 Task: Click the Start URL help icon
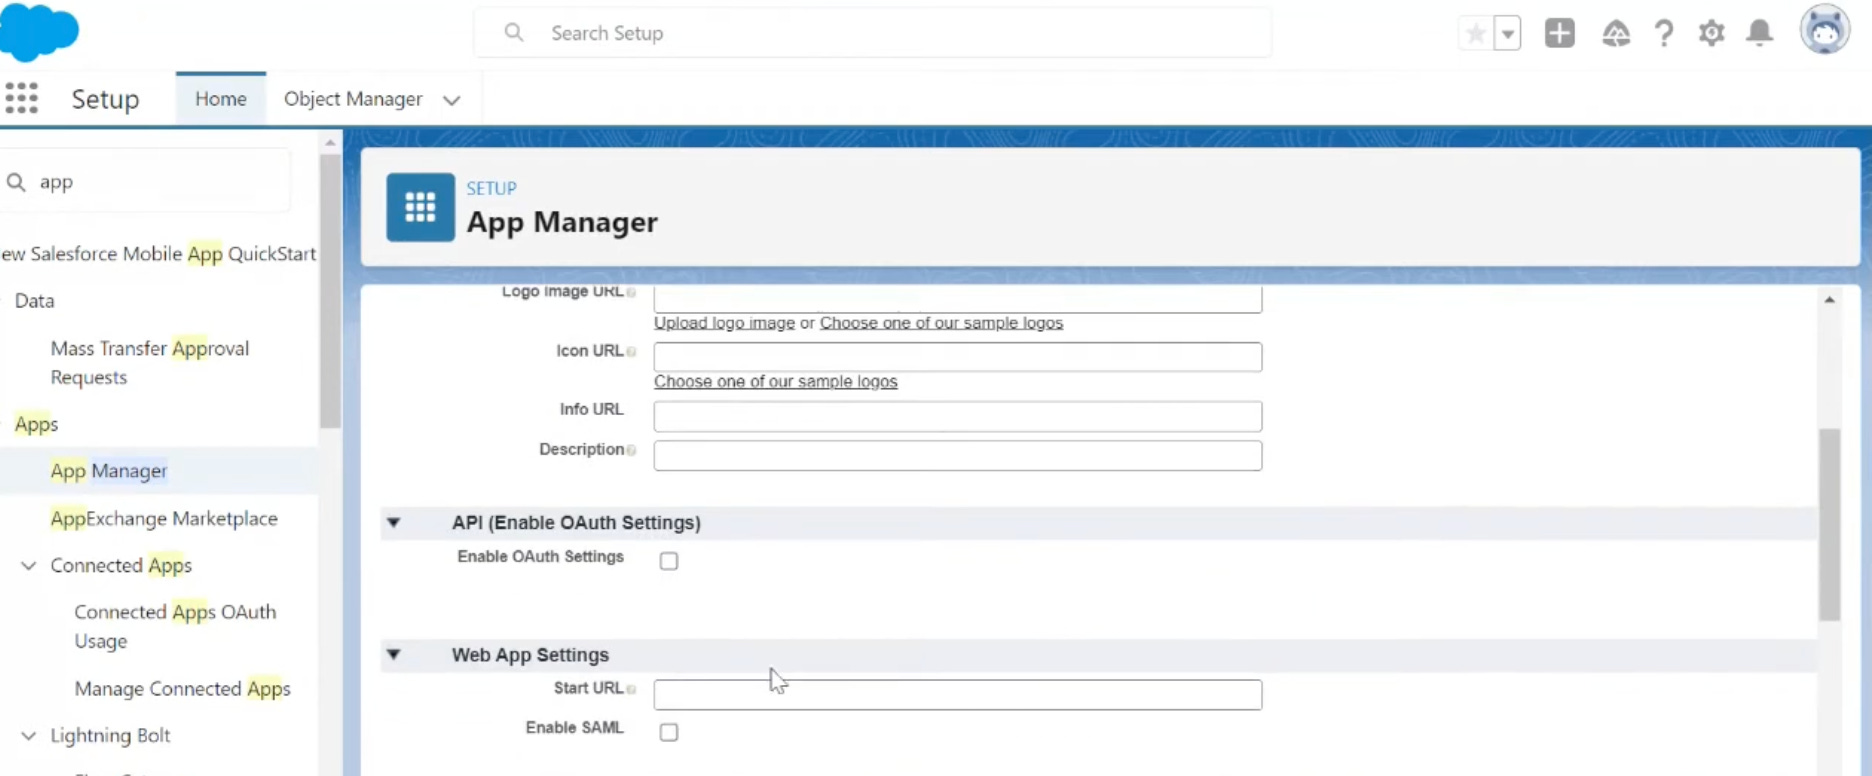click(x=631, y=689)
